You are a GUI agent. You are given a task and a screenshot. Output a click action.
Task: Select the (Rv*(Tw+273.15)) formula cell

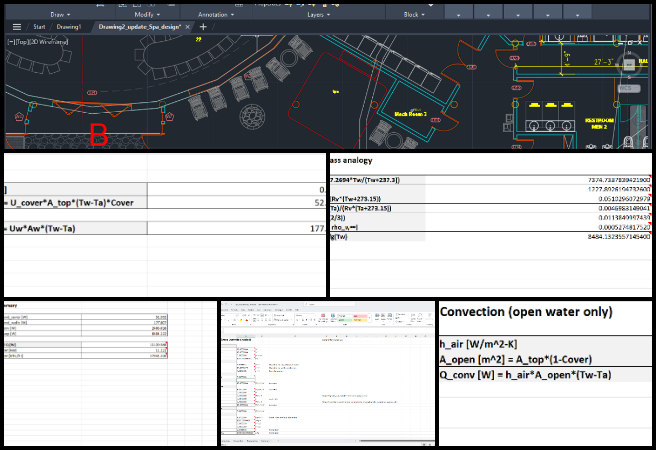click(377, 199)
